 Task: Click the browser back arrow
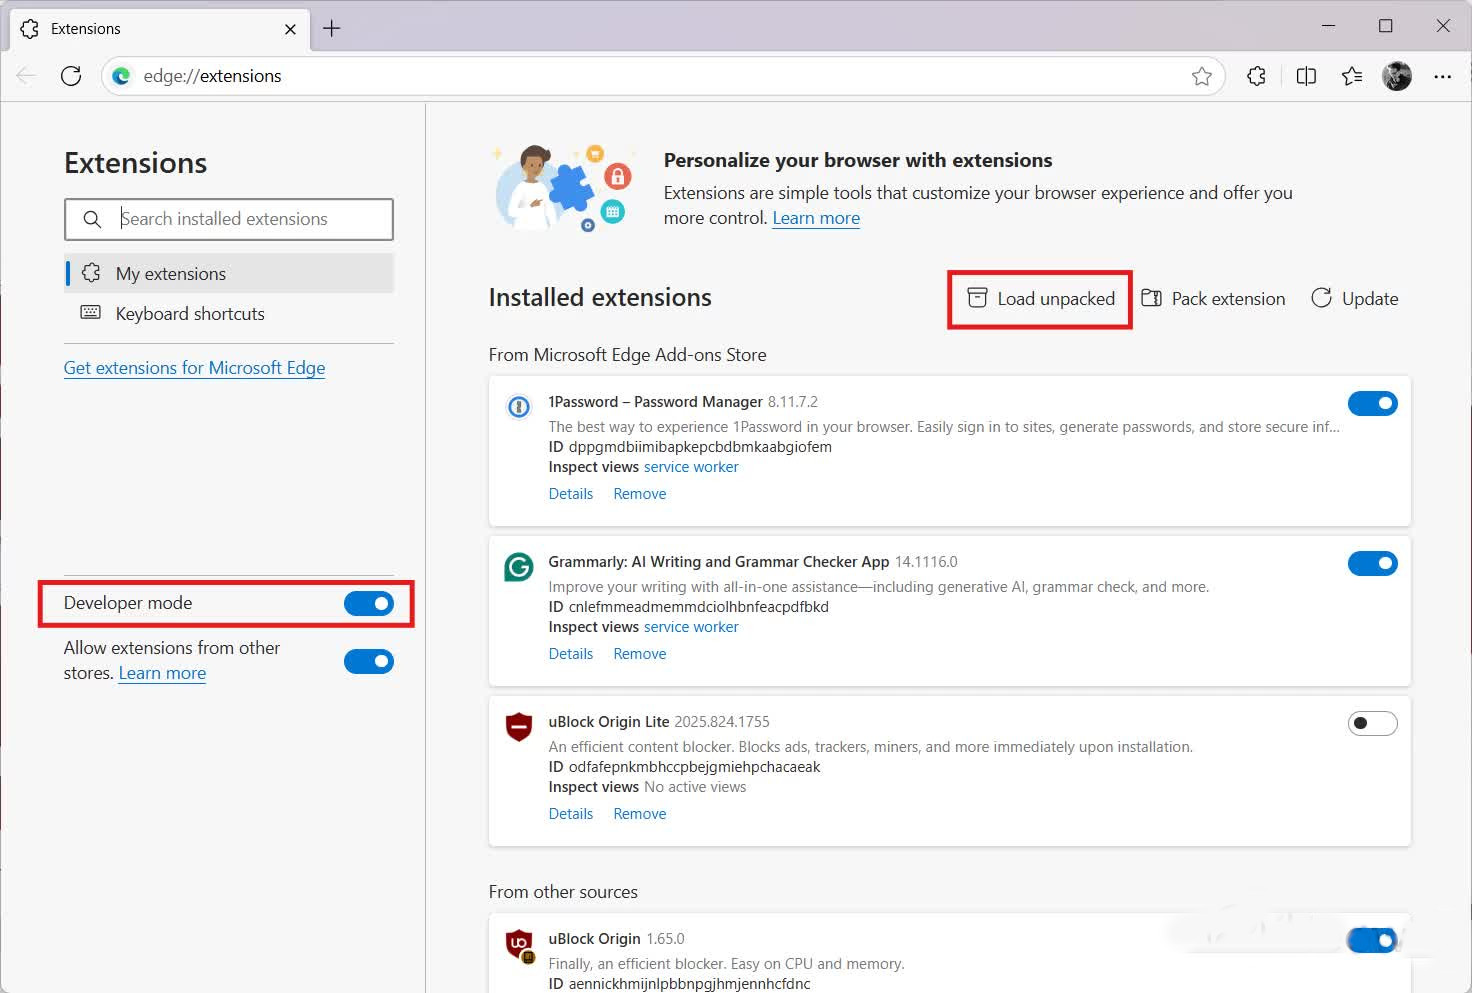click(27, 76)
